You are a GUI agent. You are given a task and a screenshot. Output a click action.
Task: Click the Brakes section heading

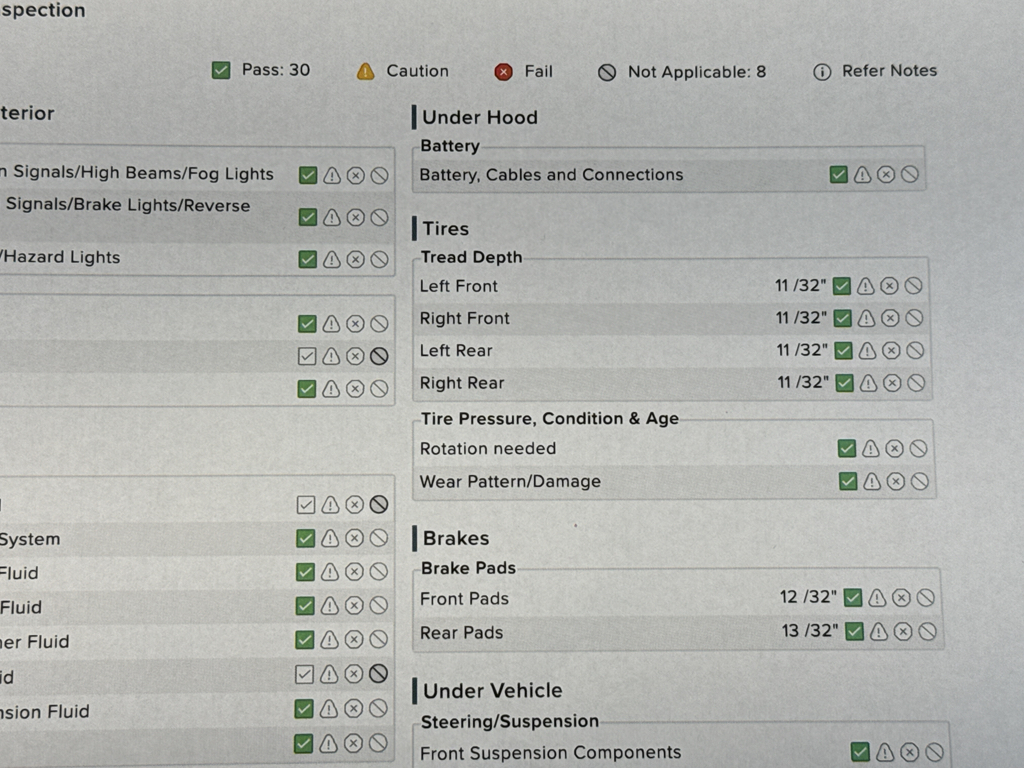coord(455,538)
